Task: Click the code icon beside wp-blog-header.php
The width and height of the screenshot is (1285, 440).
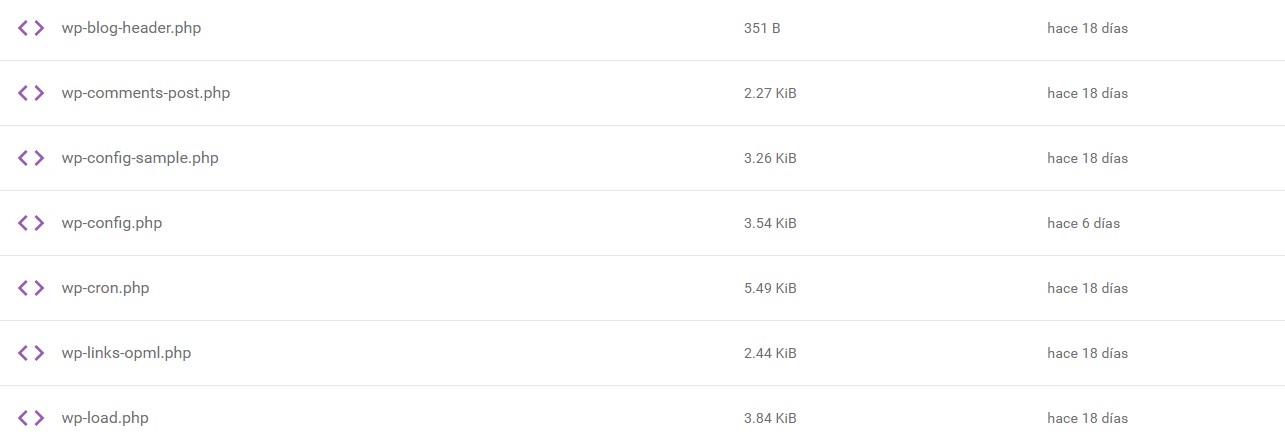Action: coord(31,28)
